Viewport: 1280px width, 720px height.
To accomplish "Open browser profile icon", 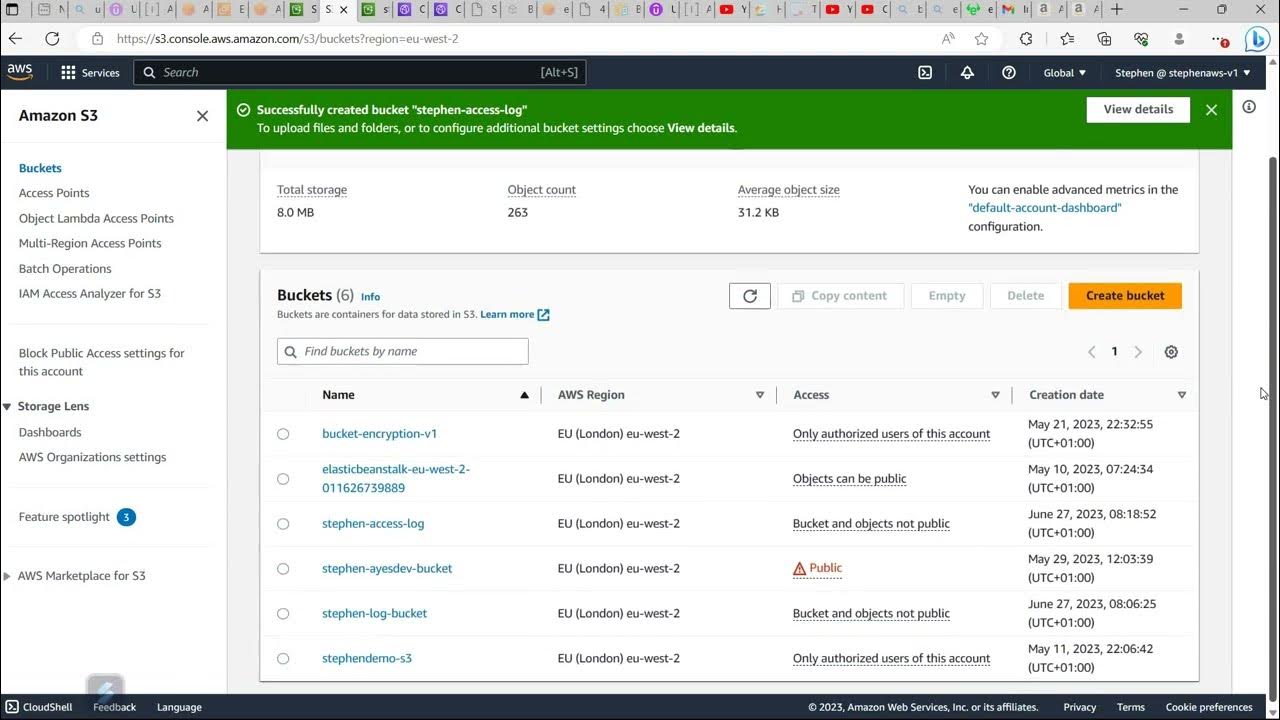I will click(1179, 39).
